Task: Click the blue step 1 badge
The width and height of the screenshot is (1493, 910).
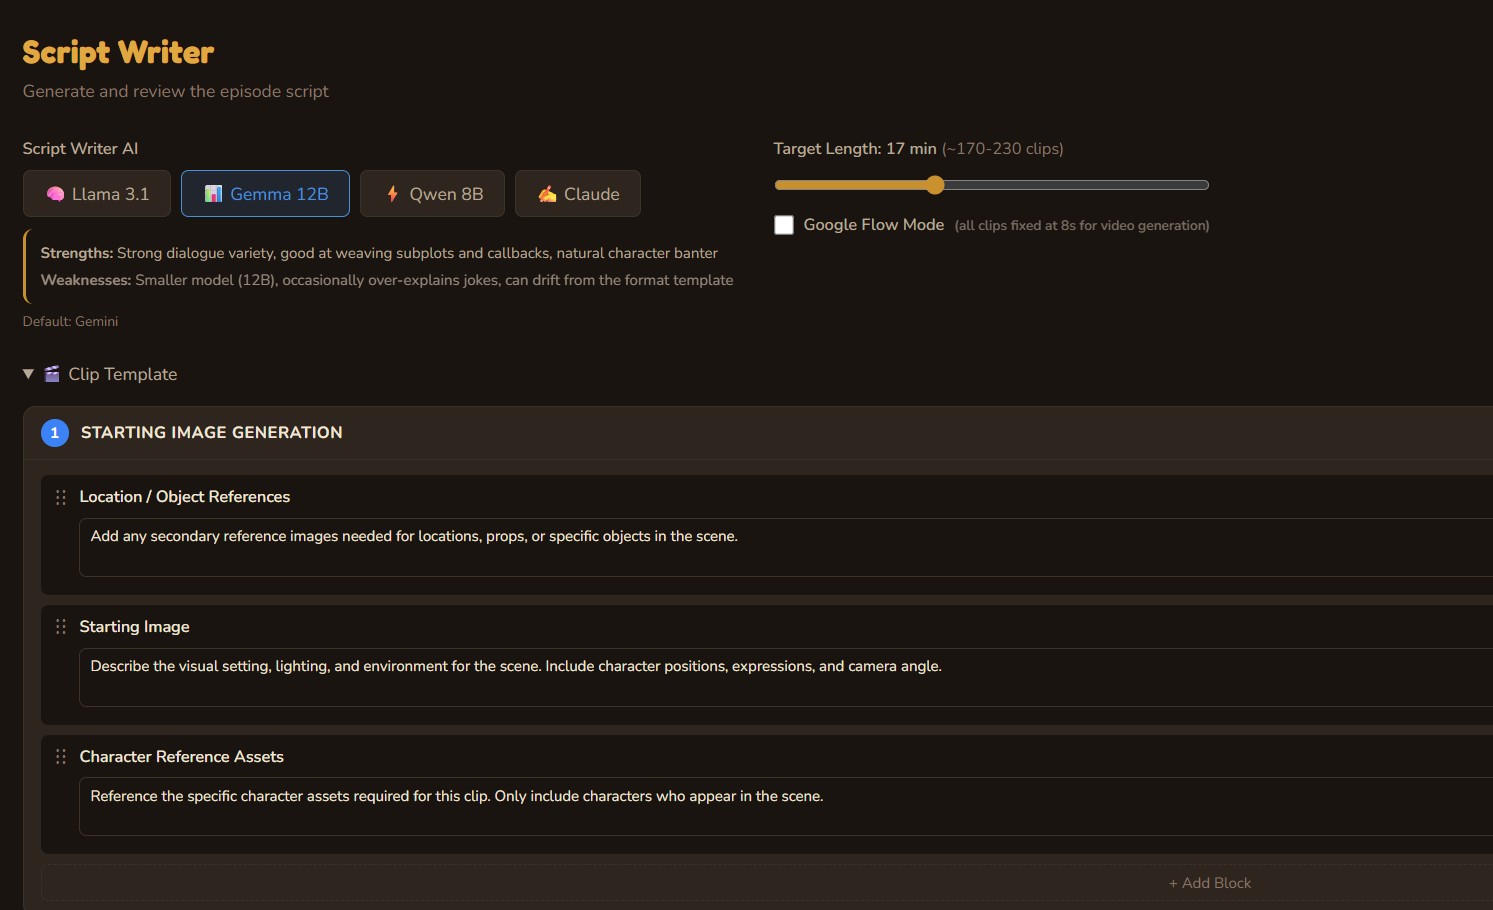Action: click(55, 433)
